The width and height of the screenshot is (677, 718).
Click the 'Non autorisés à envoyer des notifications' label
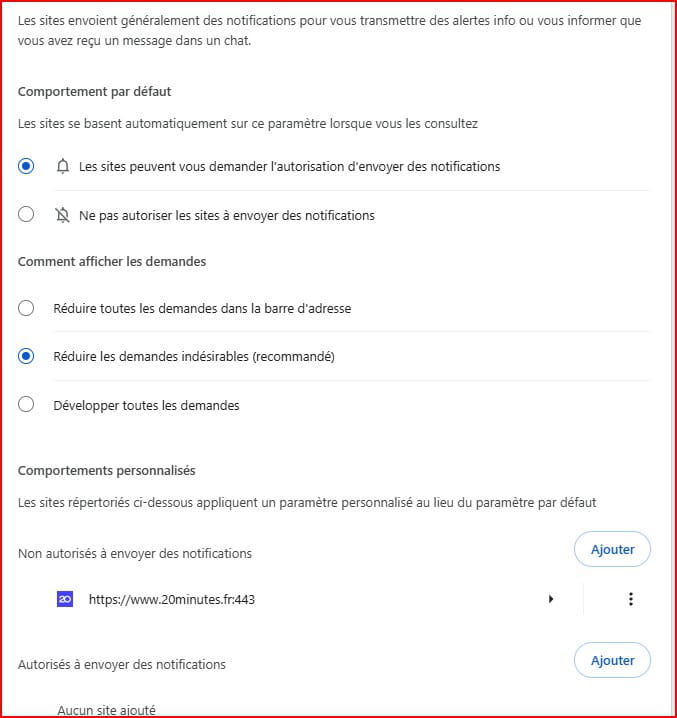click(135, 553)
